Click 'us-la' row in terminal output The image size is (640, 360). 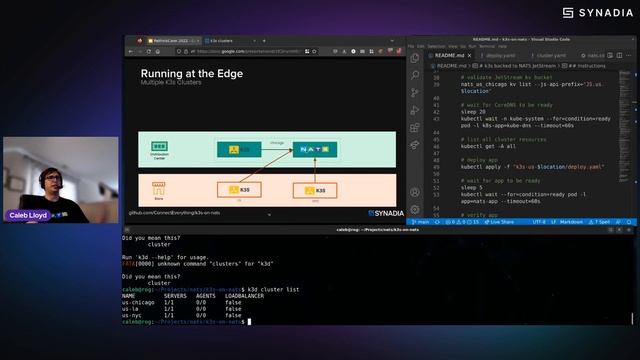[x=182, y=309]
